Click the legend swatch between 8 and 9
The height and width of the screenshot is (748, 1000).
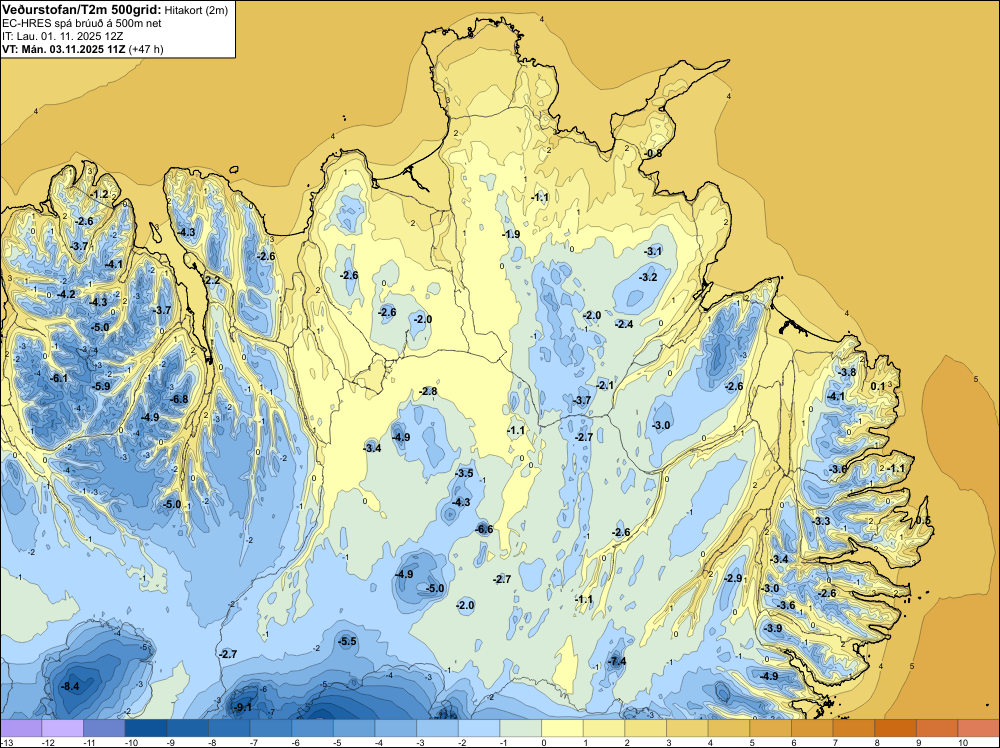896,728
